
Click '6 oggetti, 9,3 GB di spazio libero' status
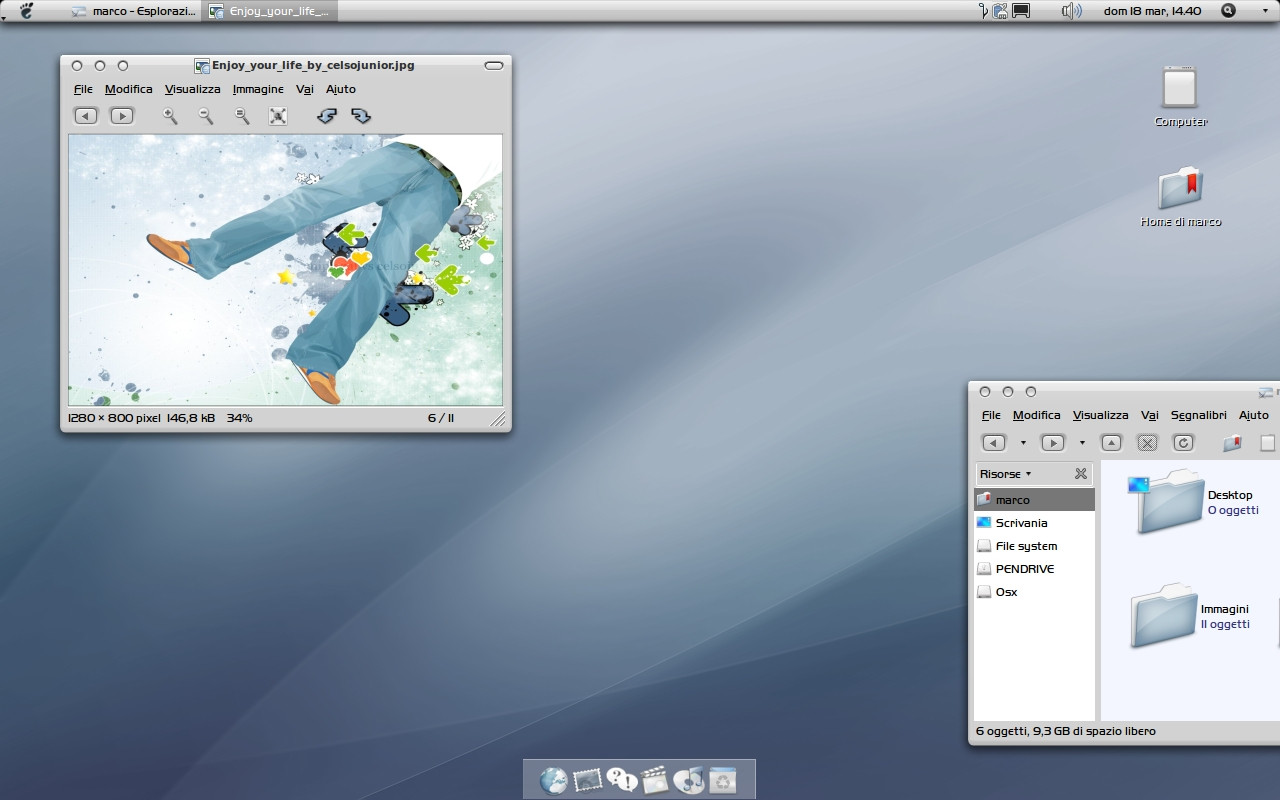point(1066,731)
